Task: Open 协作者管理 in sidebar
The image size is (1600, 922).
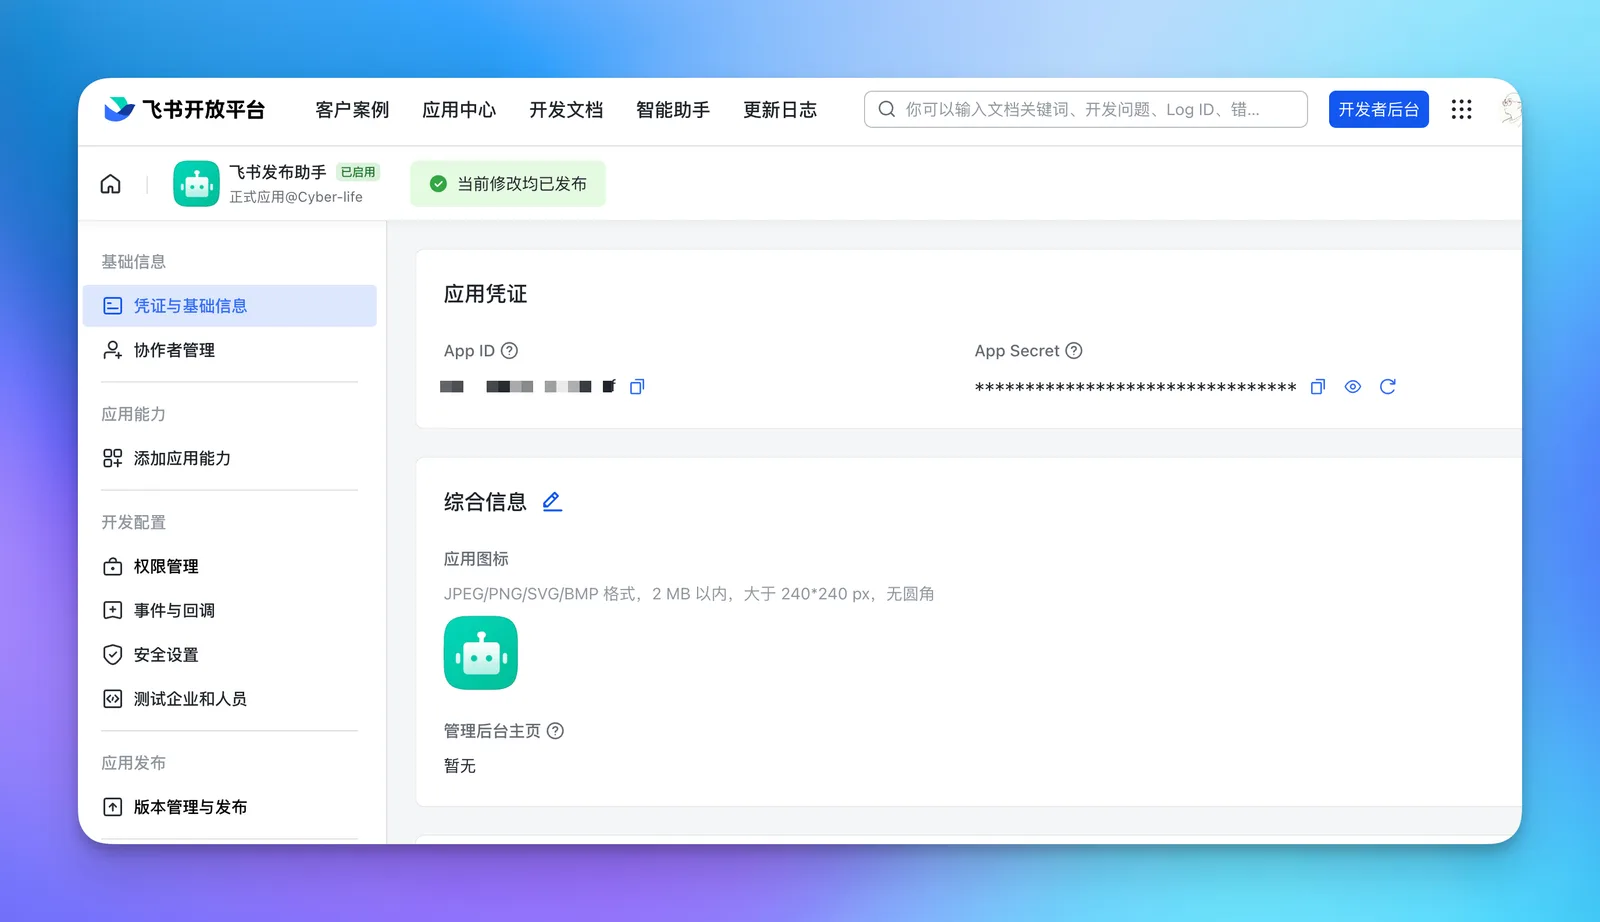Action: pos(230,350)
